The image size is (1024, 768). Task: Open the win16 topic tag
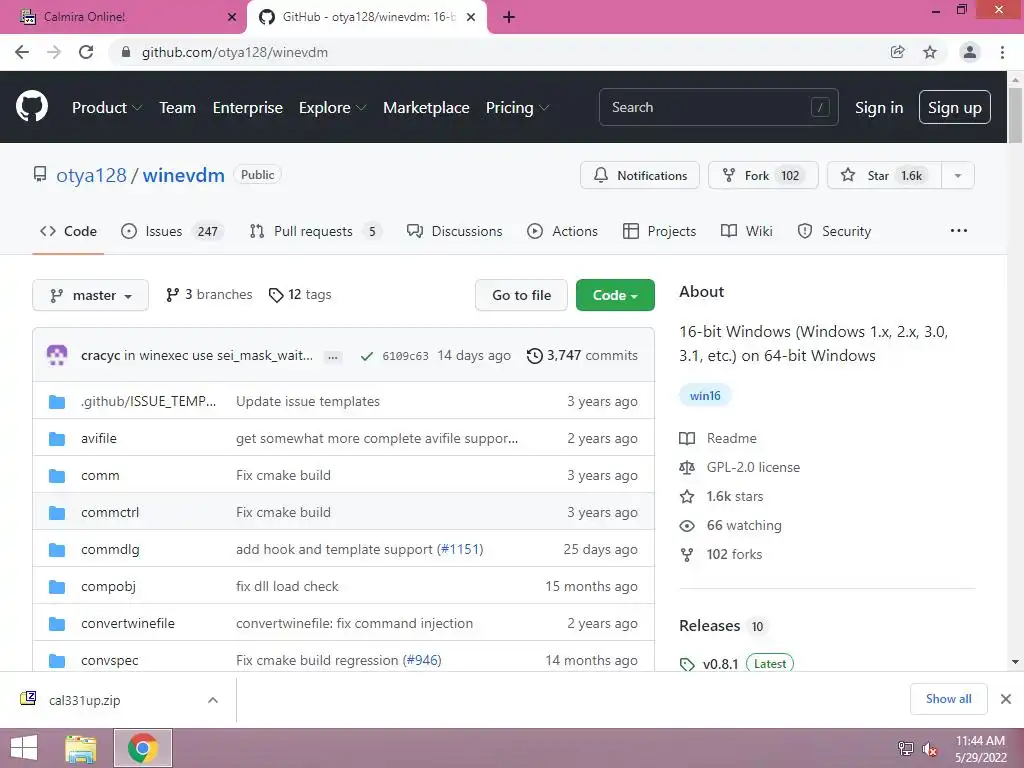coord(705,396)
